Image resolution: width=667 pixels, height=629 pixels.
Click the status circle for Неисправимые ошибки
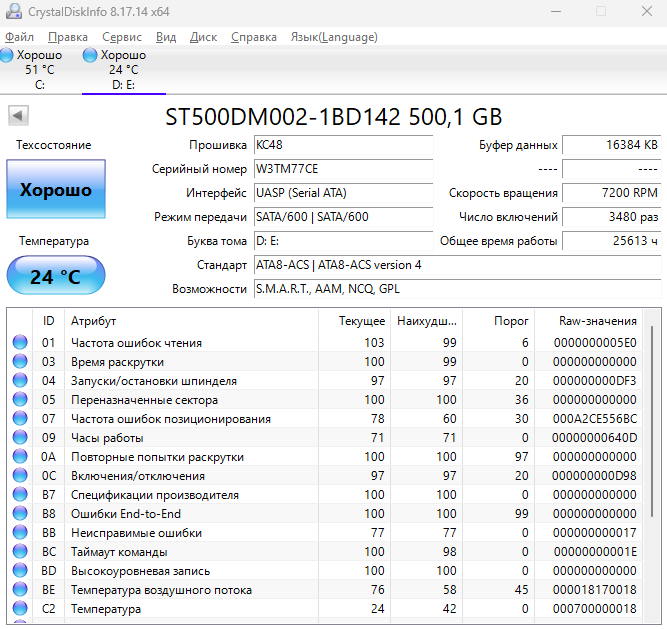tap(20, 532)
